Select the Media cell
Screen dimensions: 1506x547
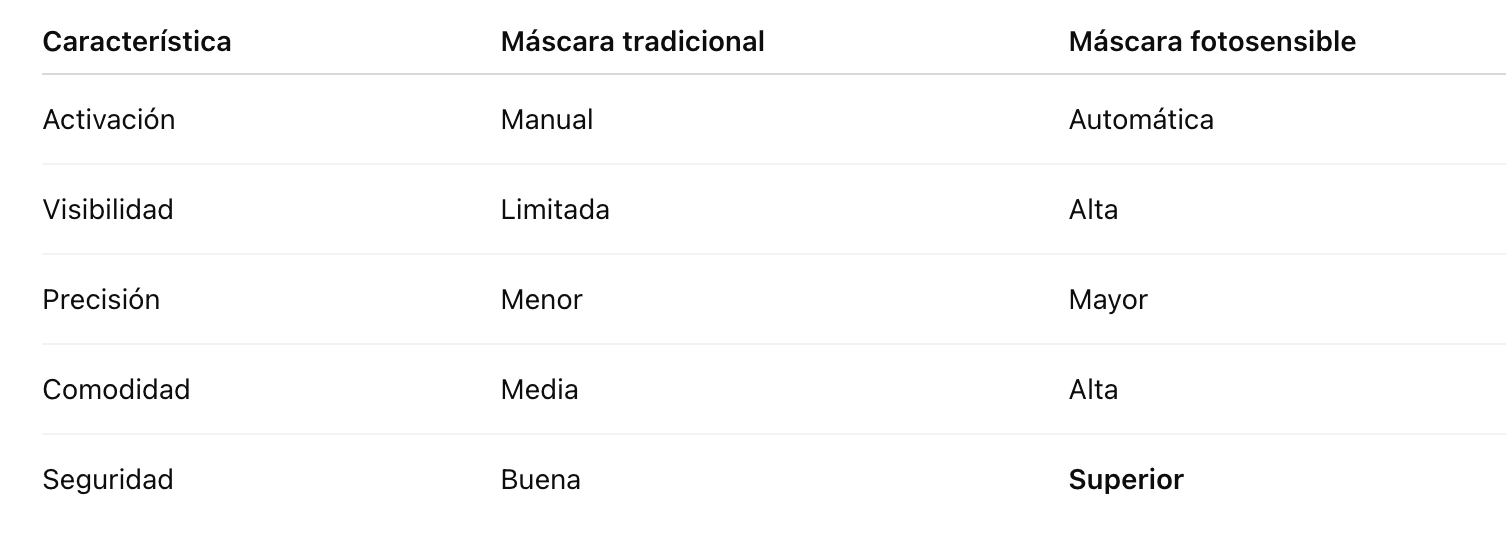[x=539, y=390]
